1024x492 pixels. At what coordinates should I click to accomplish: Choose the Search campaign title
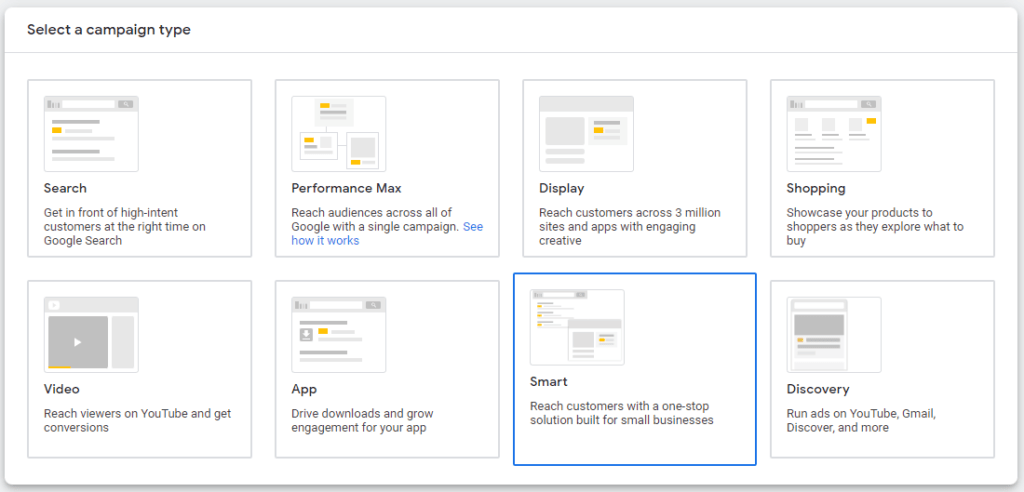coord(65,189)
